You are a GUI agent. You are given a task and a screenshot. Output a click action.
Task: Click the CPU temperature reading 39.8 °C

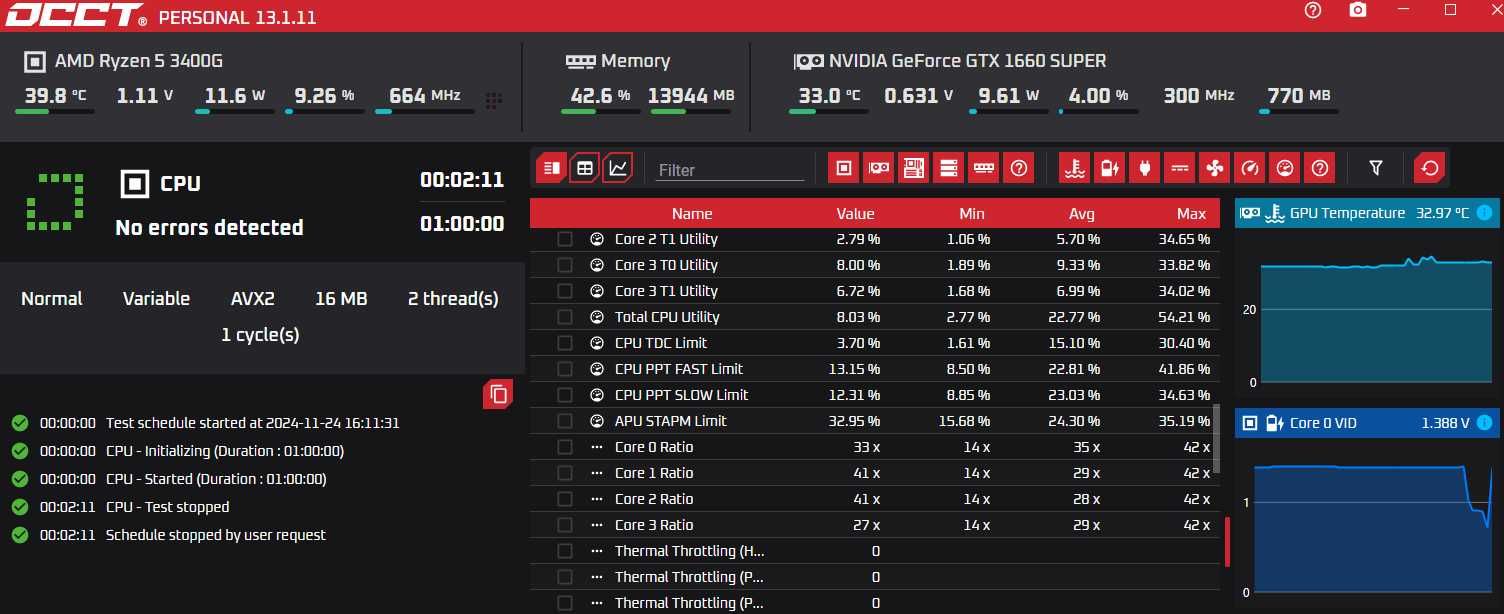click(55, 96)
